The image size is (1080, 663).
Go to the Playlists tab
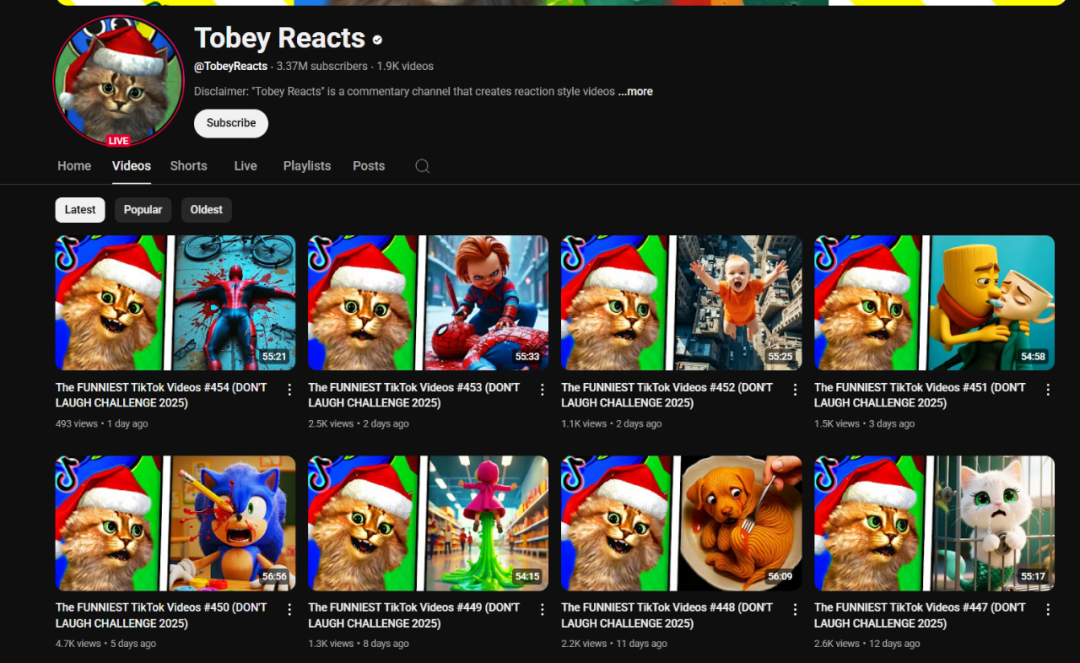pyautogui.click(x=306, y=166)
